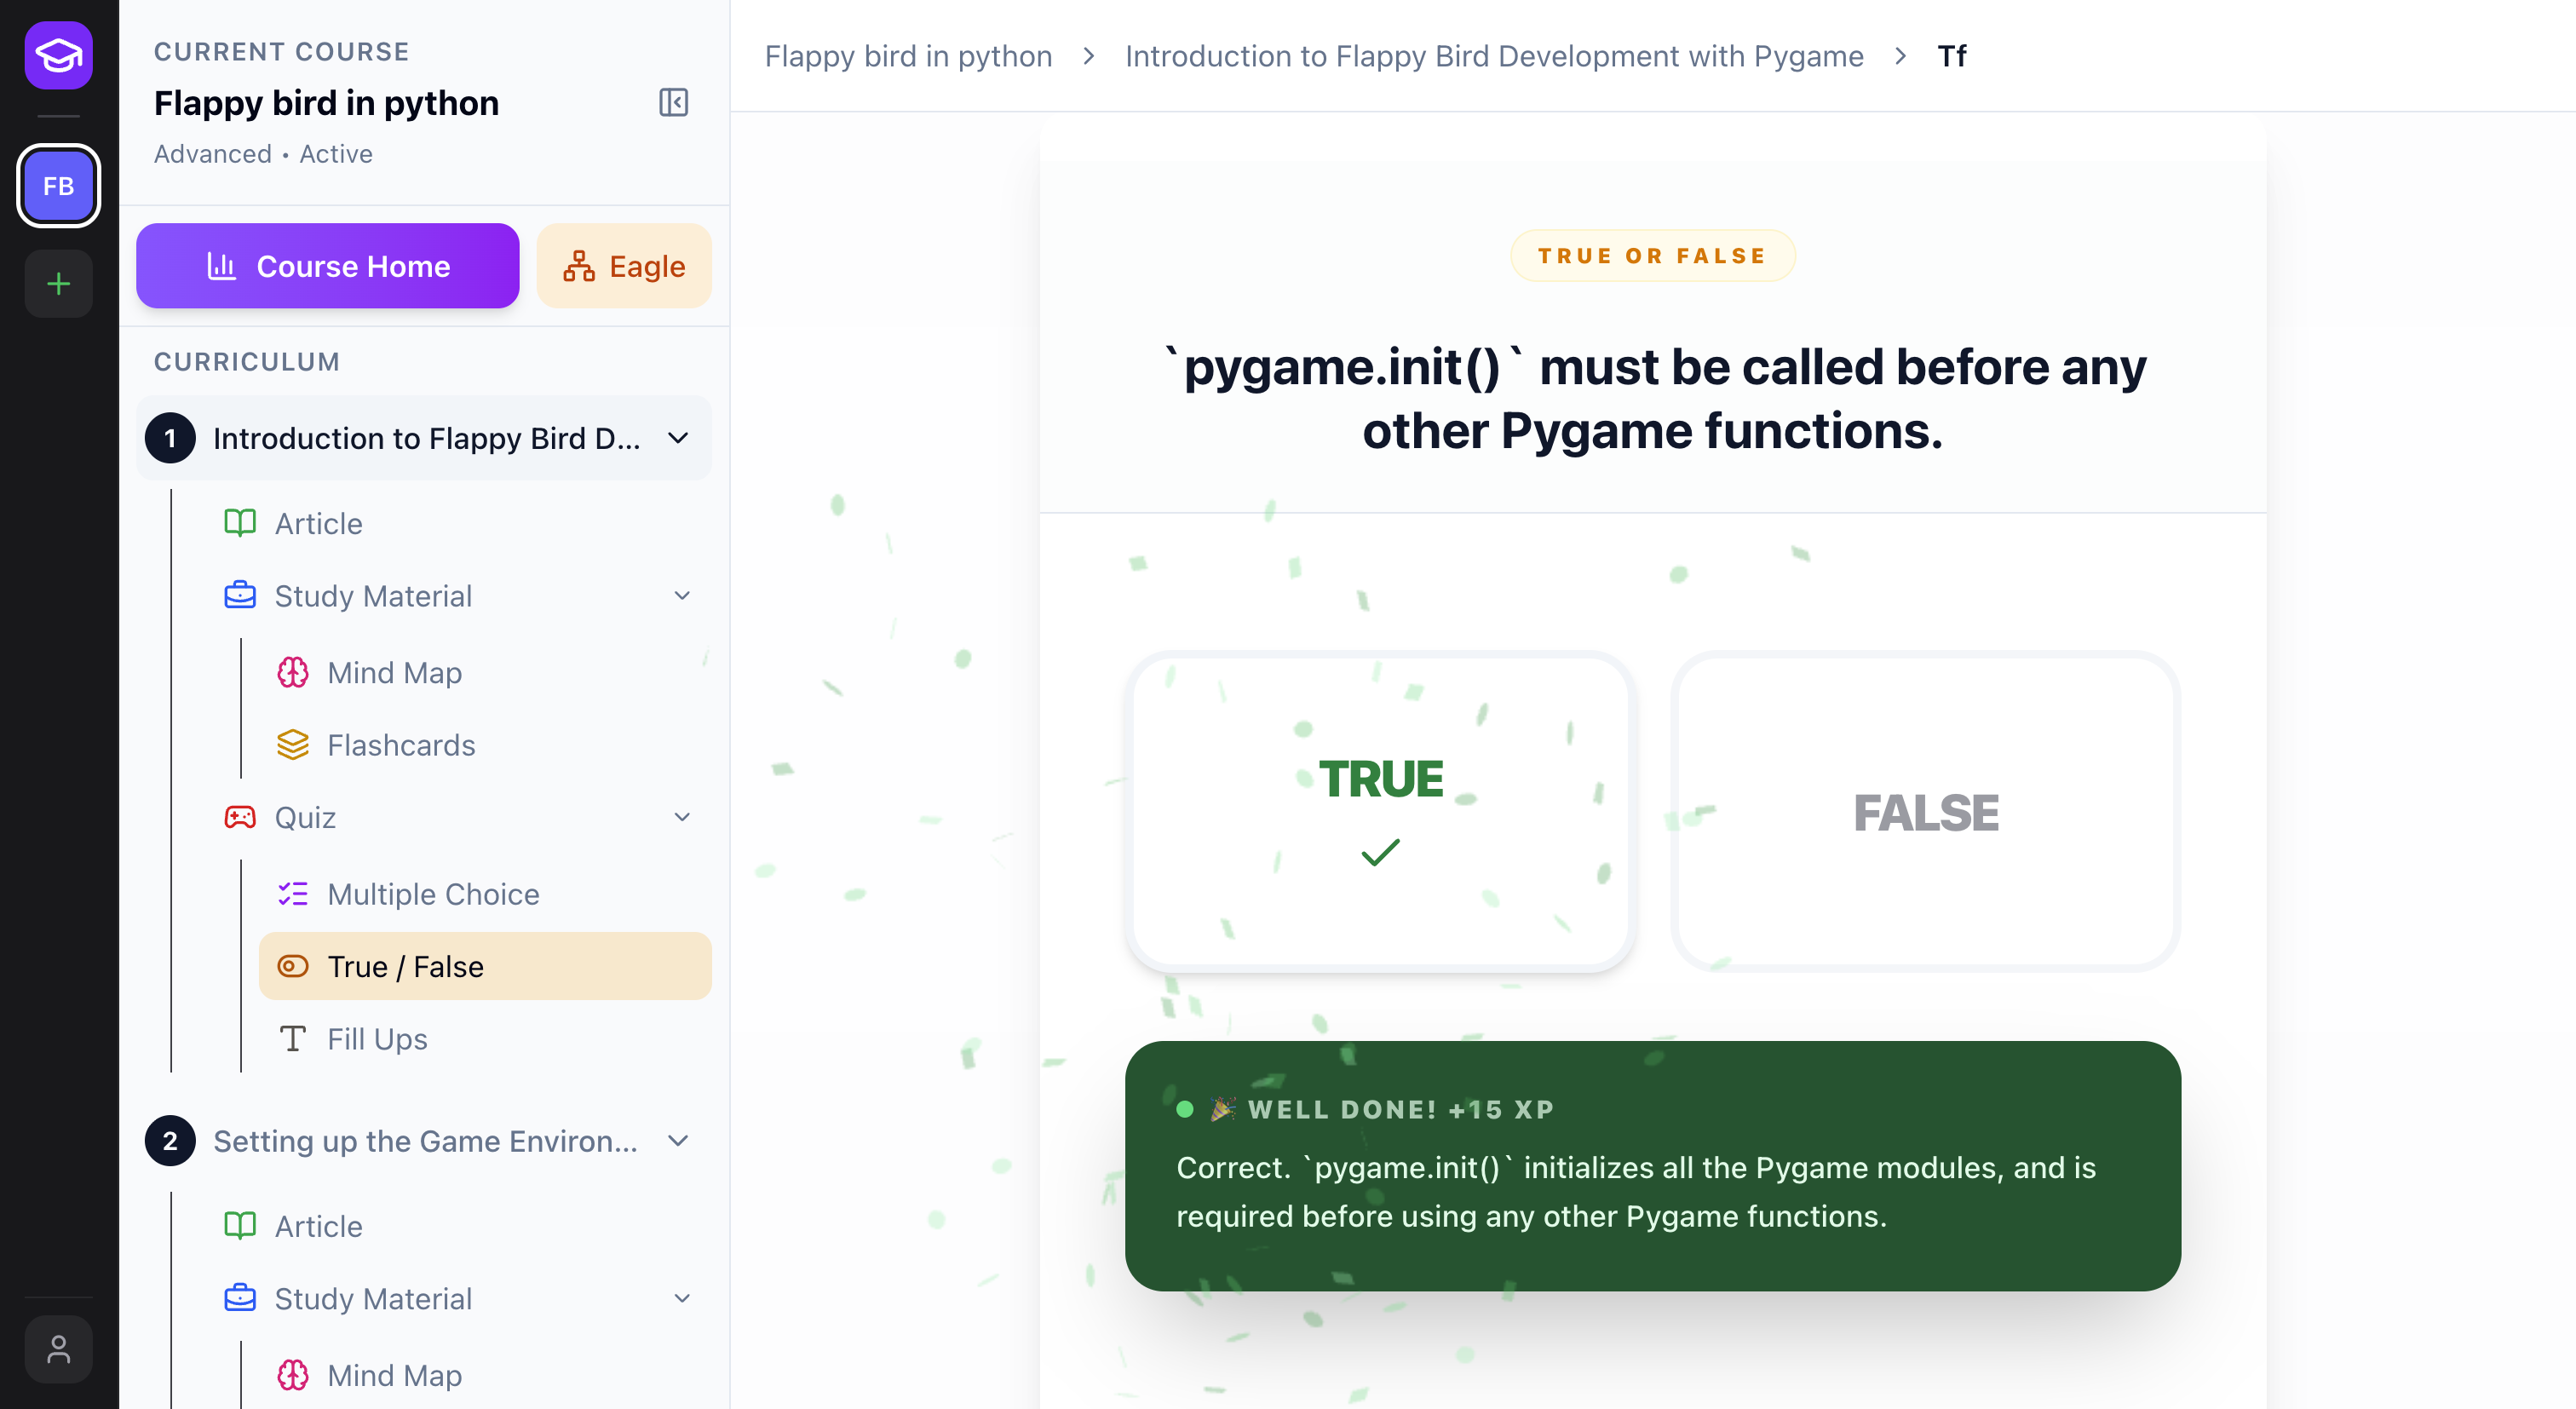Open the Multiple Choice quiz item

coord(432,894)
